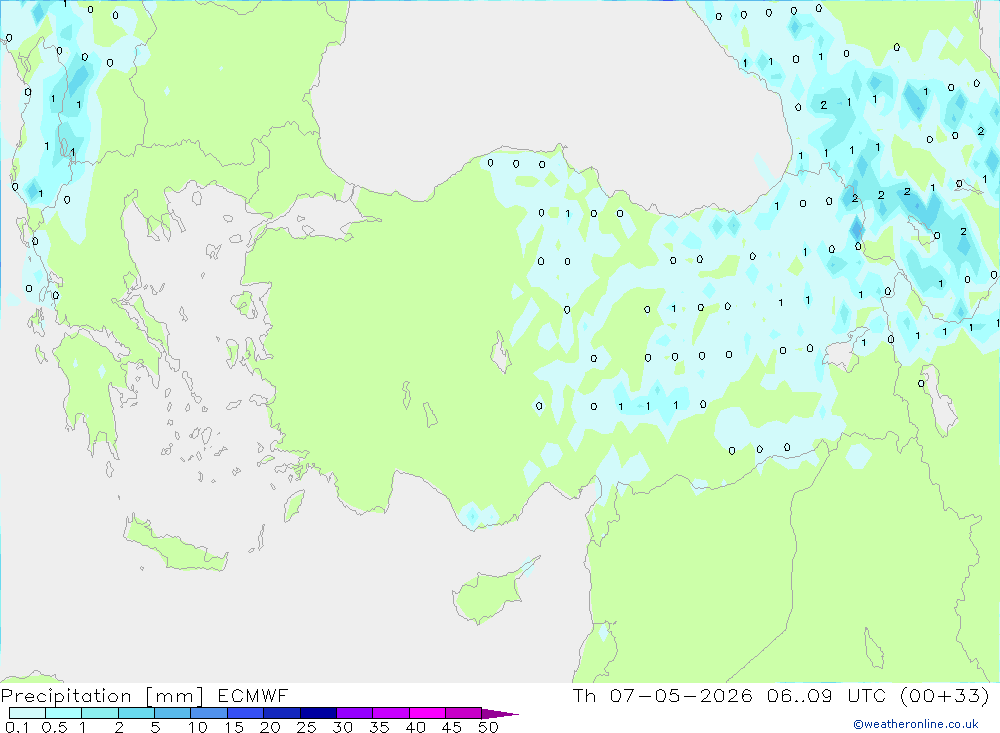Viewport: 1000px width, 733px height.
Task: Select the '25' legend scale number
Action: click(x=307, y=727)
